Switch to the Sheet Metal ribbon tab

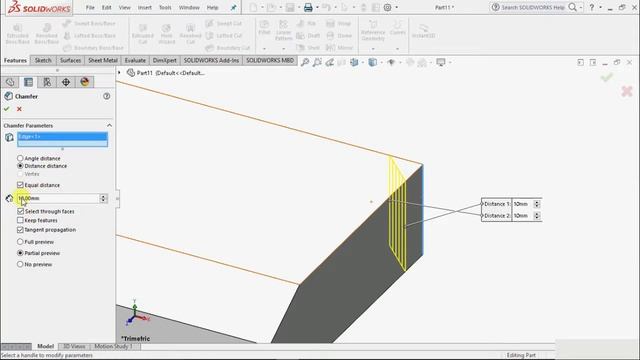103,60
